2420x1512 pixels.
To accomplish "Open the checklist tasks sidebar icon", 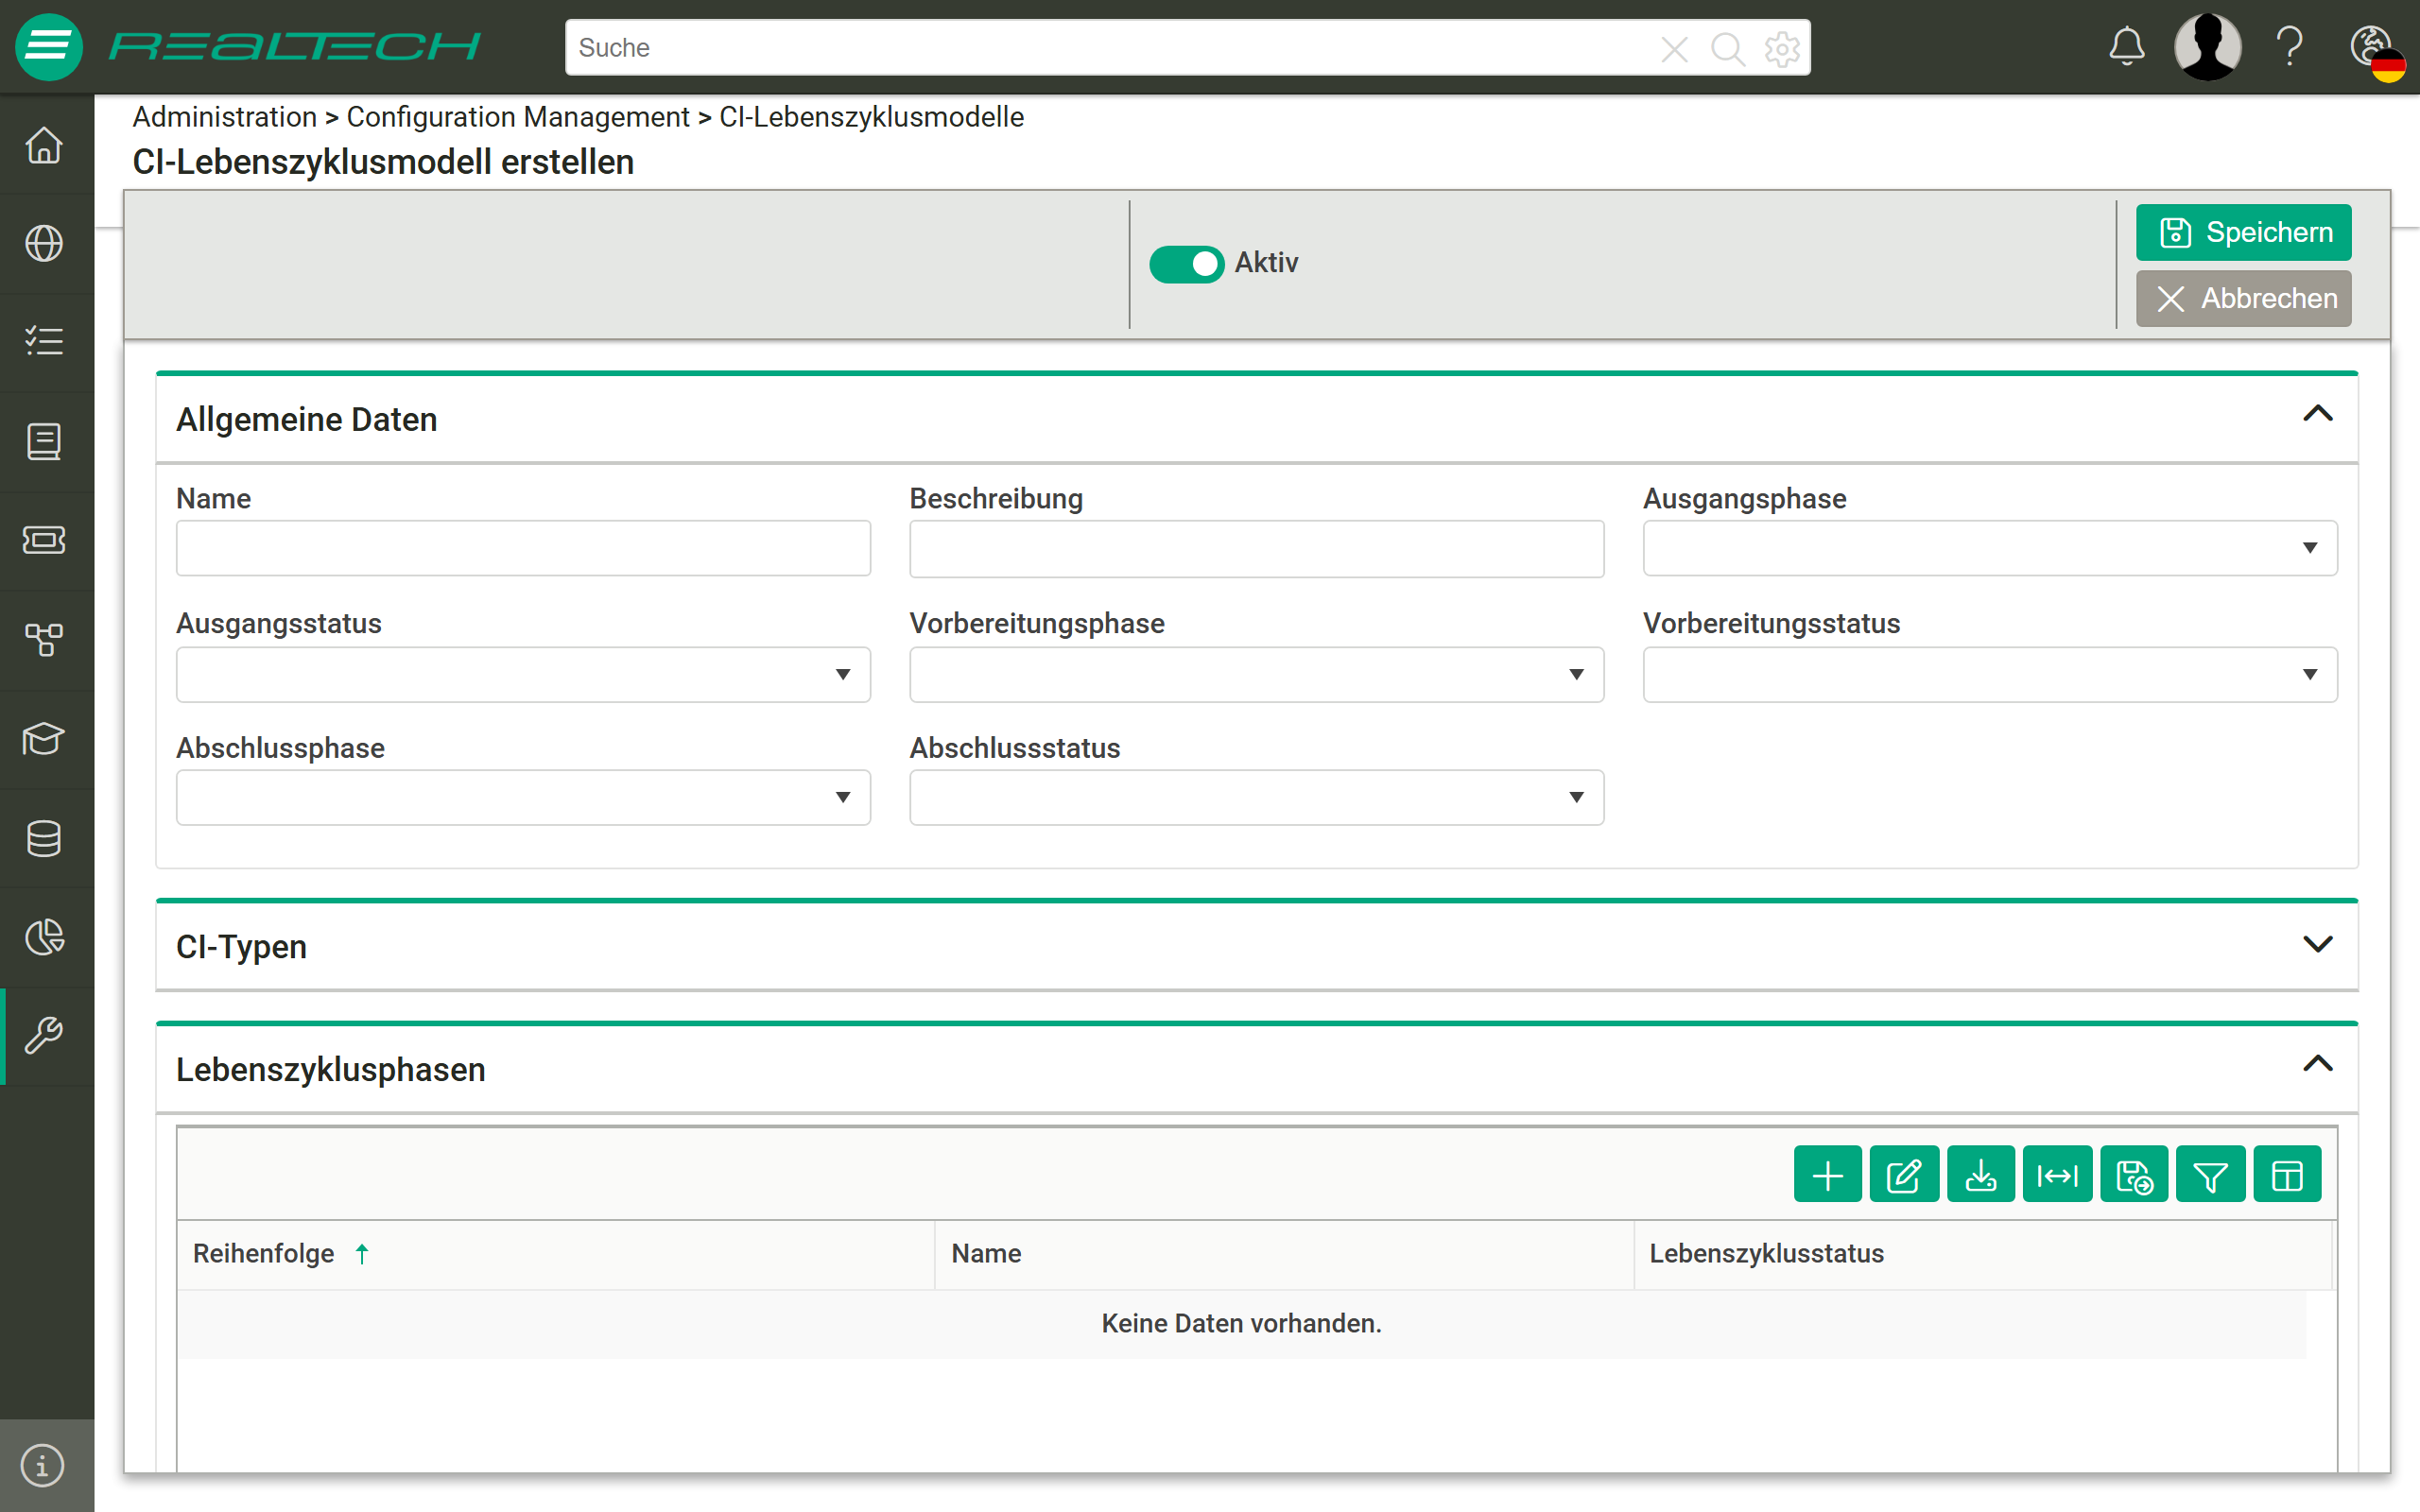I will (x=44, y=342).
